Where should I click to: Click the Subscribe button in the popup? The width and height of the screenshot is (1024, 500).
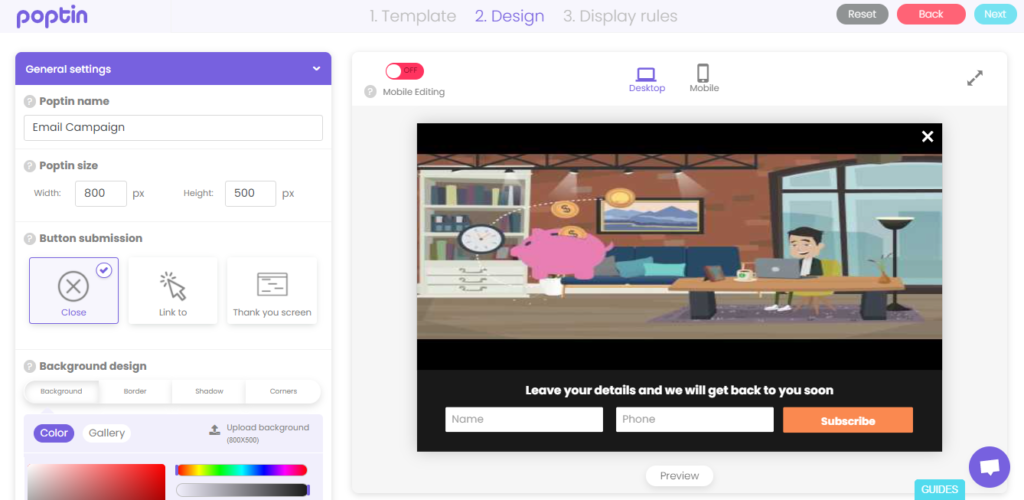[x=848, y=420]
